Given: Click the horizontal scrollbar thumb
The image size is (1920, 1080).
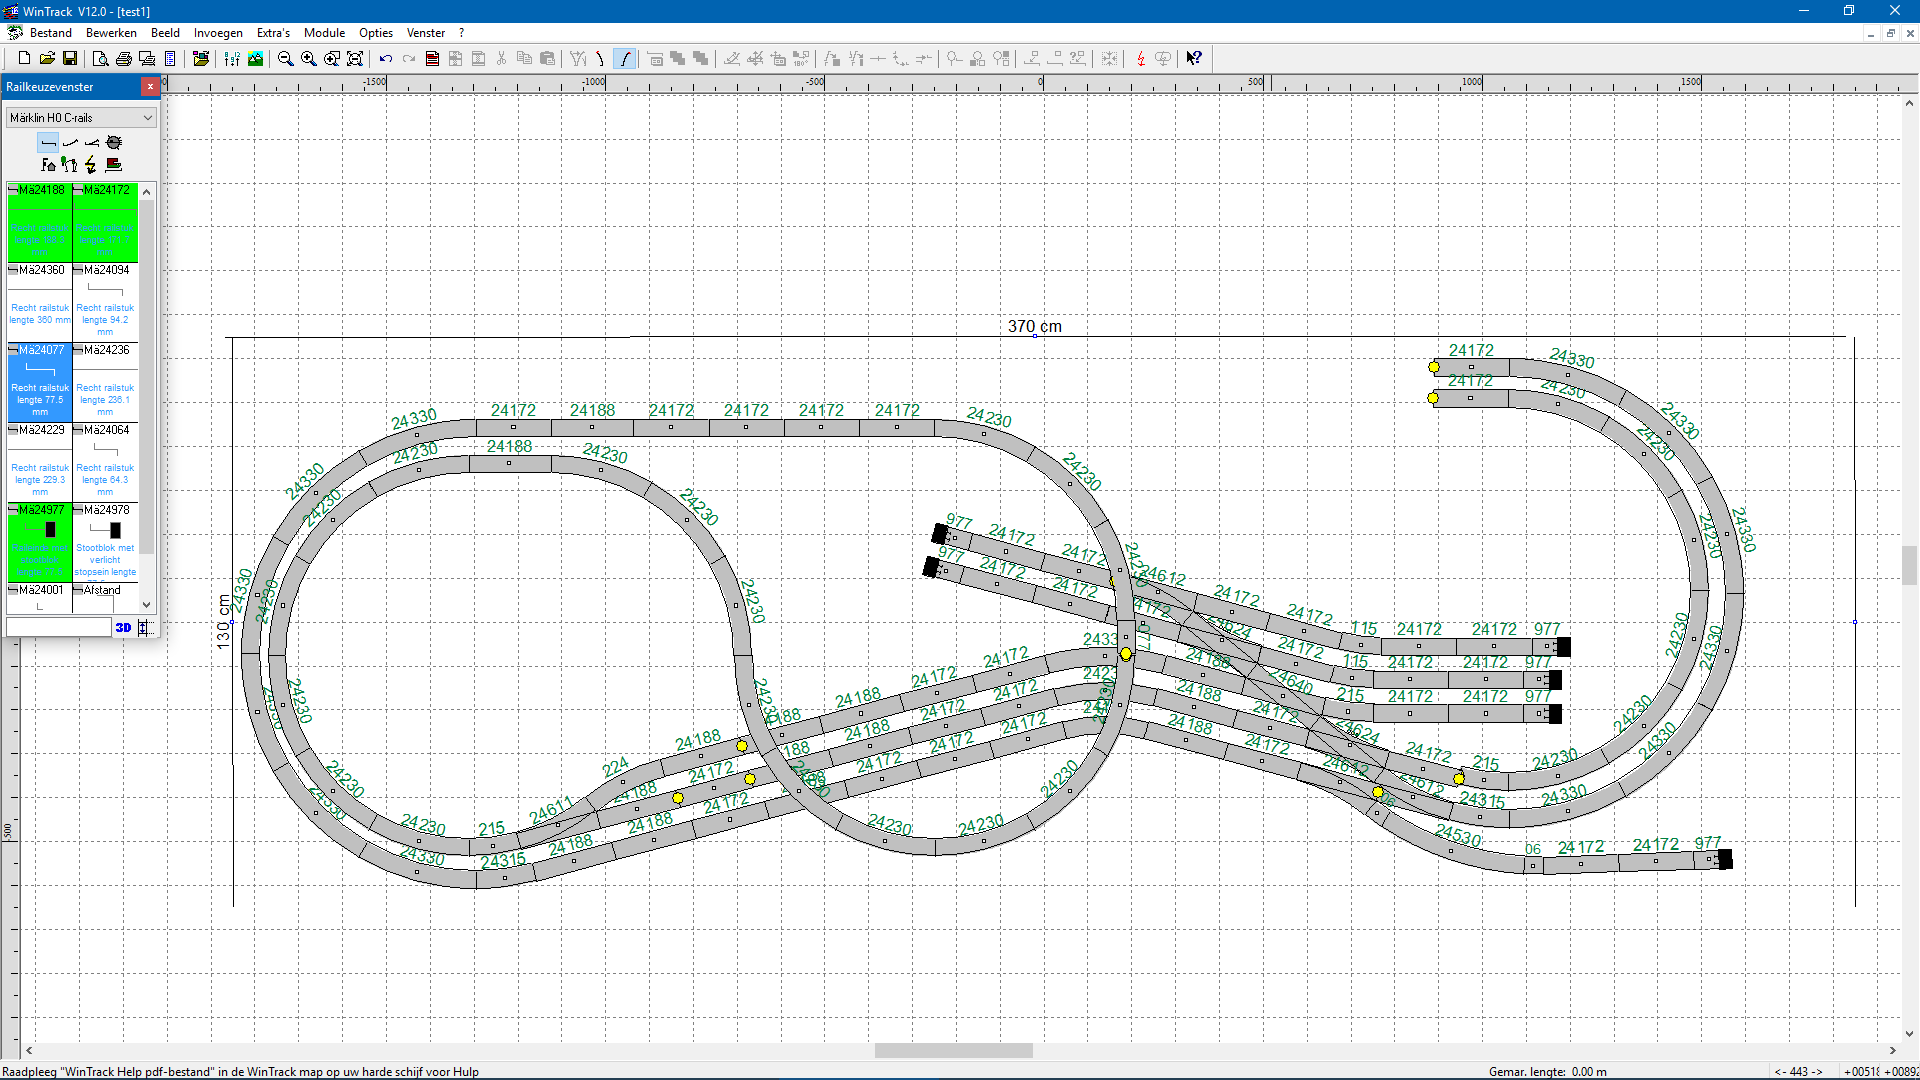Looking at the screenshot, I should click(953, 1051).
